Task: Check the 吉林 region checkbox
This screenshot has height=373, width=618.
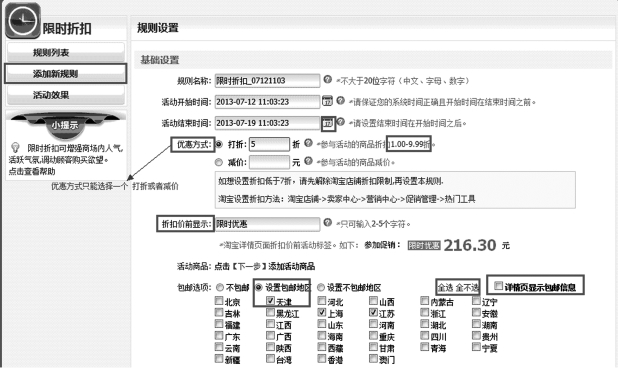Action: (219, 312)
